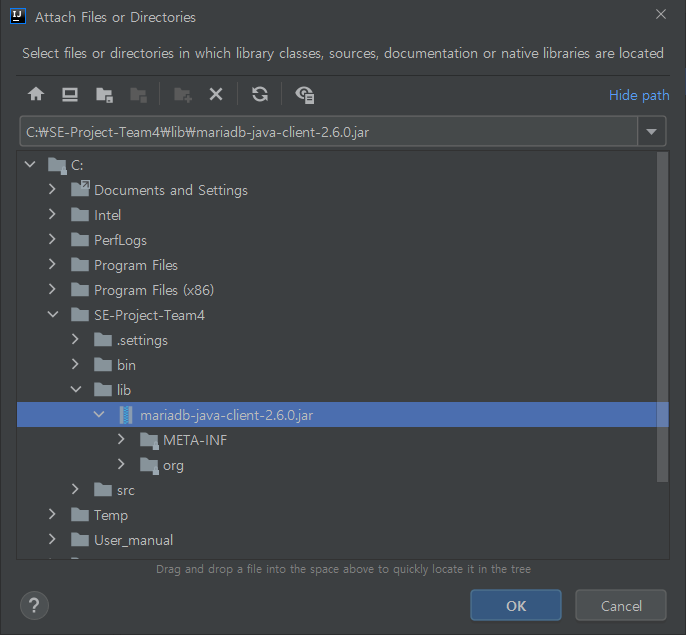
Task: Click the grayed-out module directory icon
Action: [138, 95]
